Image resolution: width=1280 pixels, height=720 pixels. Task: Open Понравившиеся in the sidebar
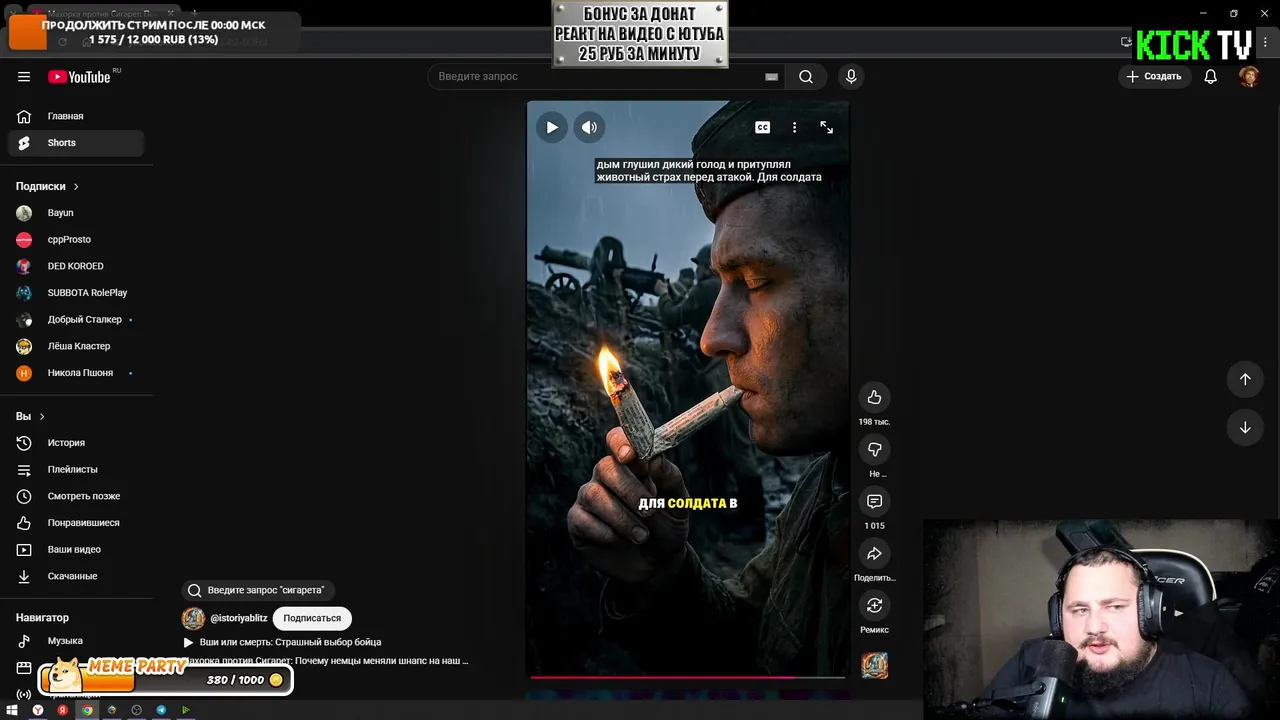coord(76,523)
